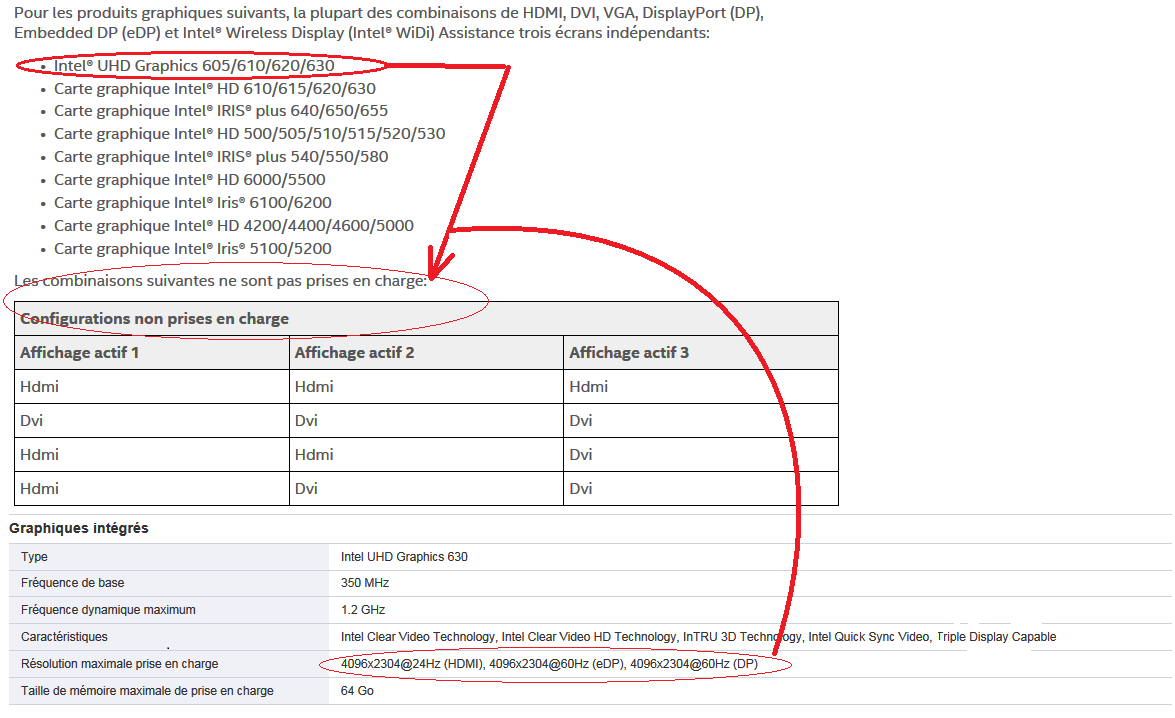Viewport: 1175px width, 718px height.
Task: Click 'Les combinaisons suivantes ne sont pas prises en charge:'
Action: tap(220, 281)
